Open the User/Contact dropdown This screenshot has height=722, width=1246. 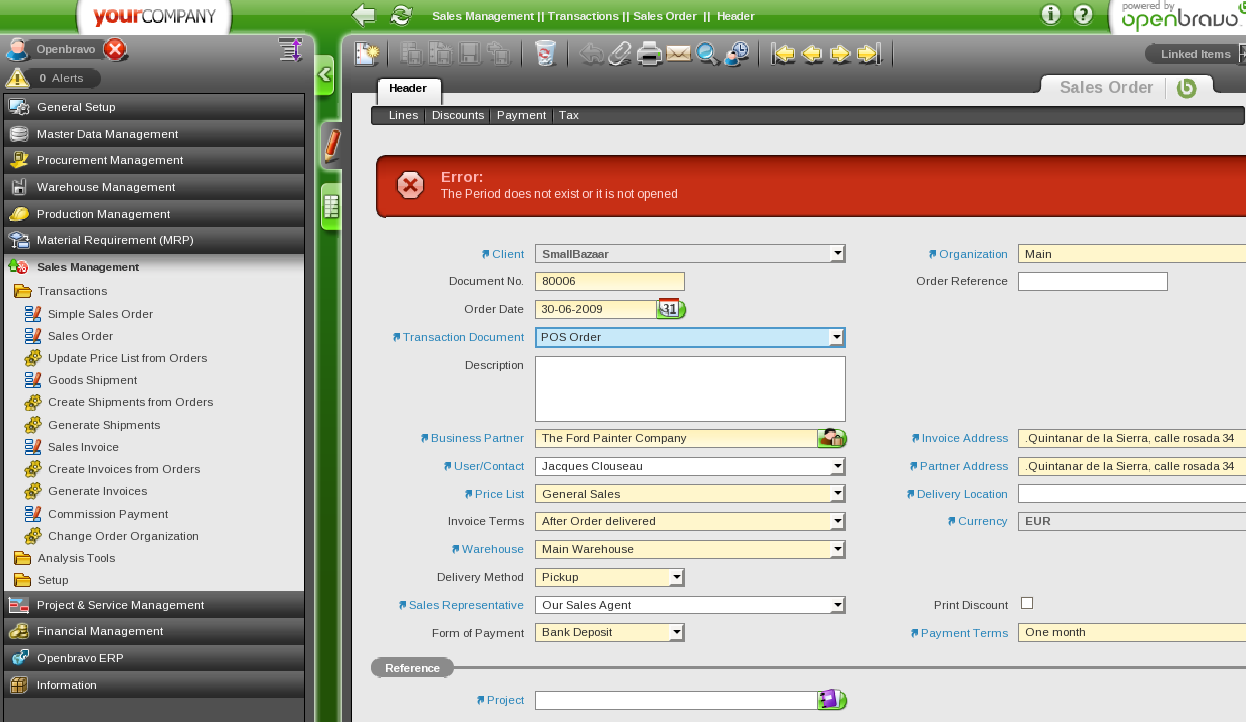tap(837, 466)
